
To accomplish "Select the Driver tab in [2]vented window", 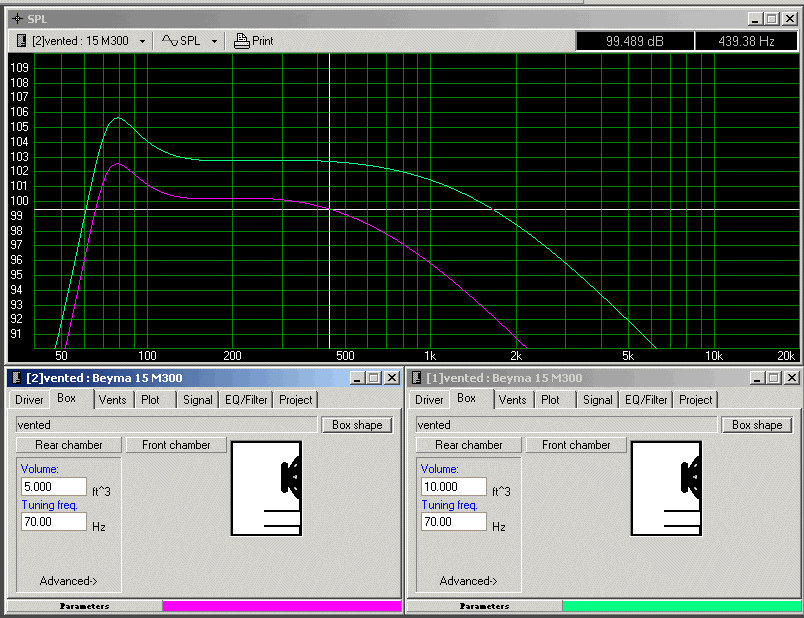I will pos(30,400).
